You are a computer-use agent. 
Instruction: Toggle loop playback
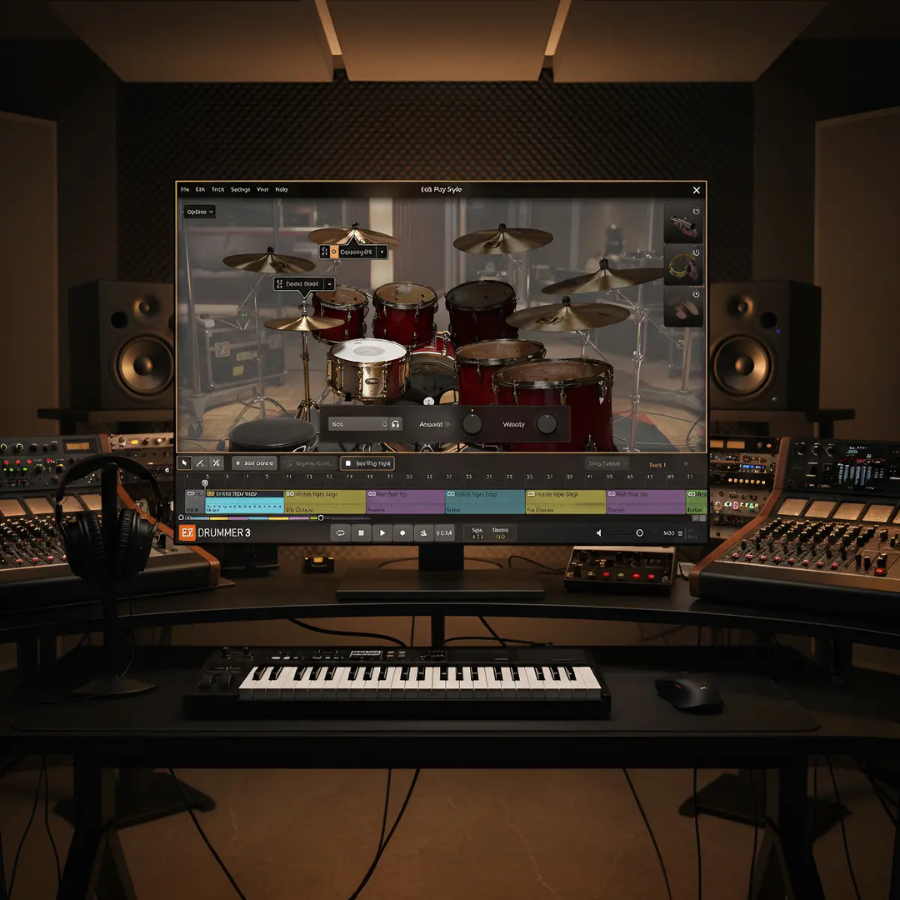click(x=340, y=533)
